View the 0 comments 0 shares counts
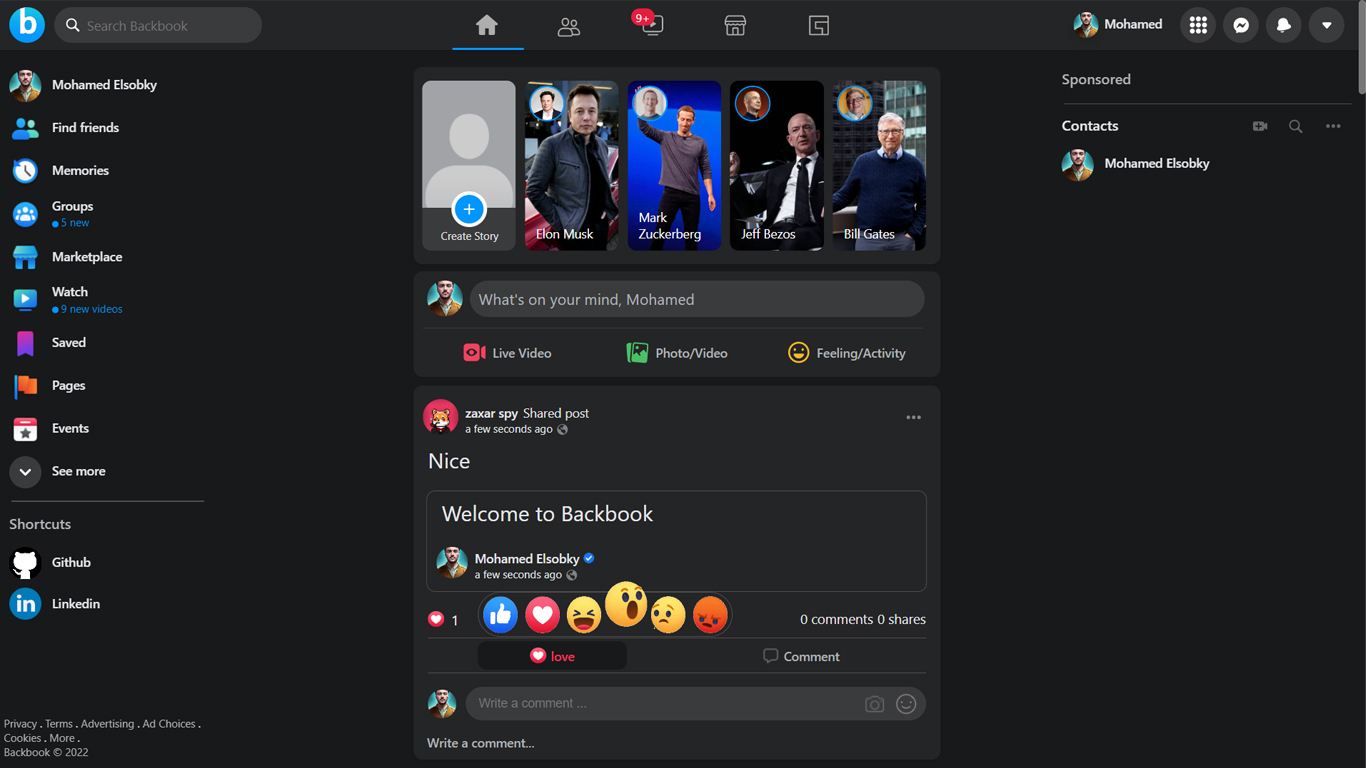The image size is (1366, 768). [863, 620]
